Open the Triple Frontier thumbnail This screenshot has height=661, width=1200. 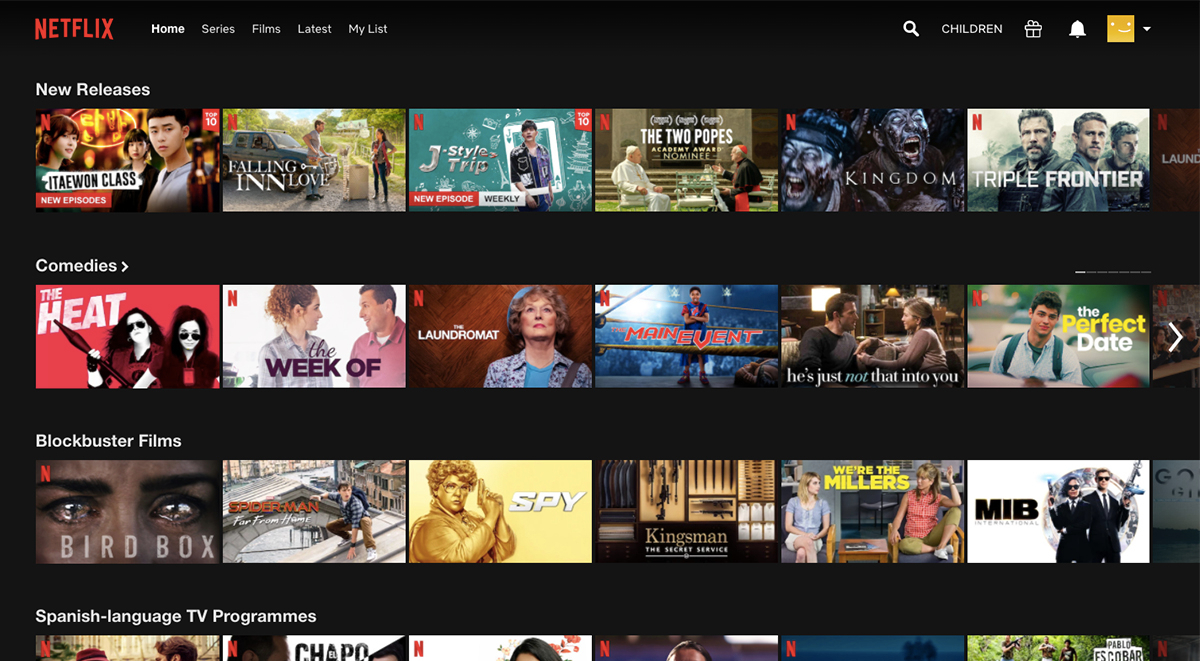pyautogui.click(x=1058, y=160)
